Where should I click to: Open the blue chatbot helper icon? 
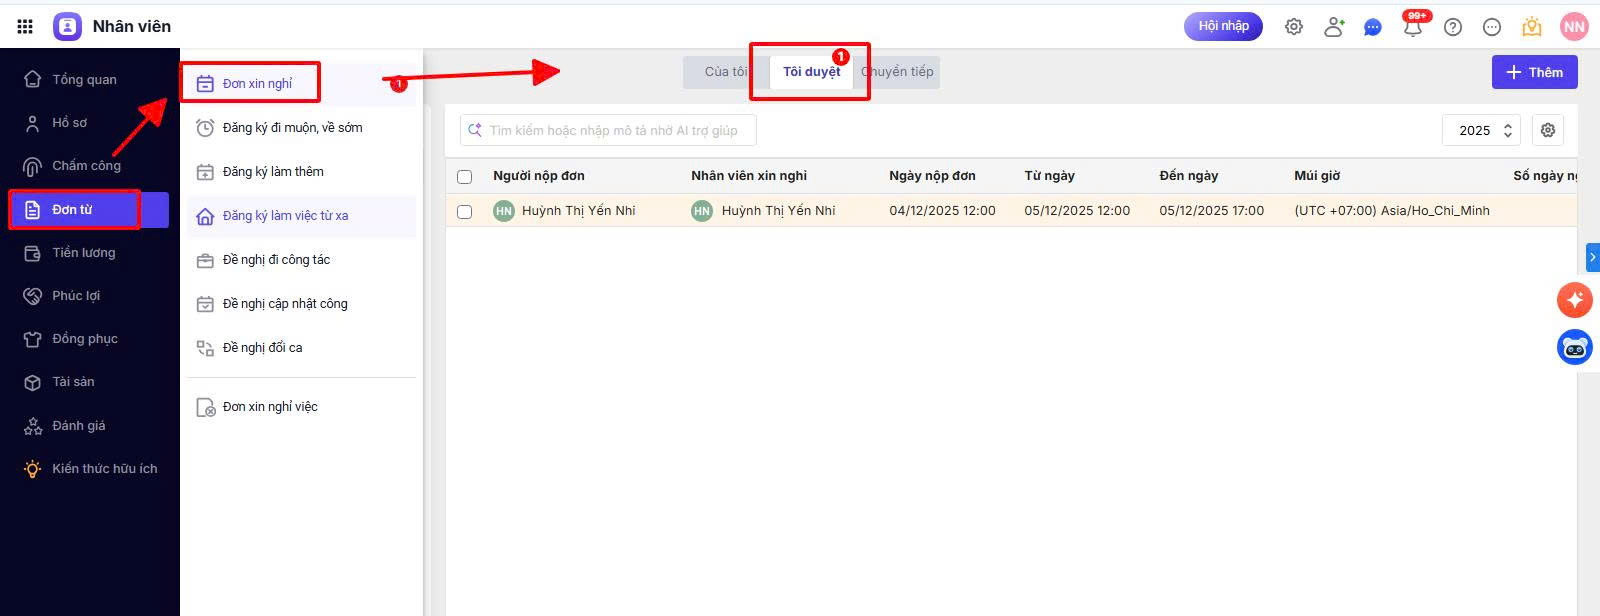pyautogui.click(x=1575, y=347)
